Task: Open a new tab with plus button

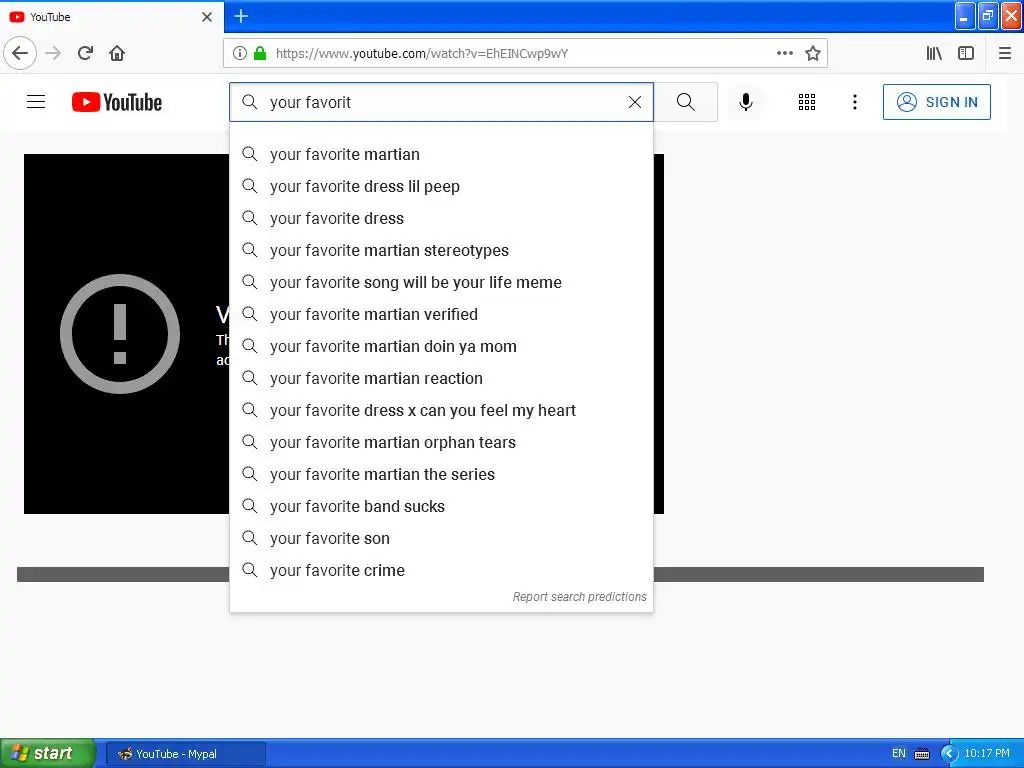Action: pos(241,16)
